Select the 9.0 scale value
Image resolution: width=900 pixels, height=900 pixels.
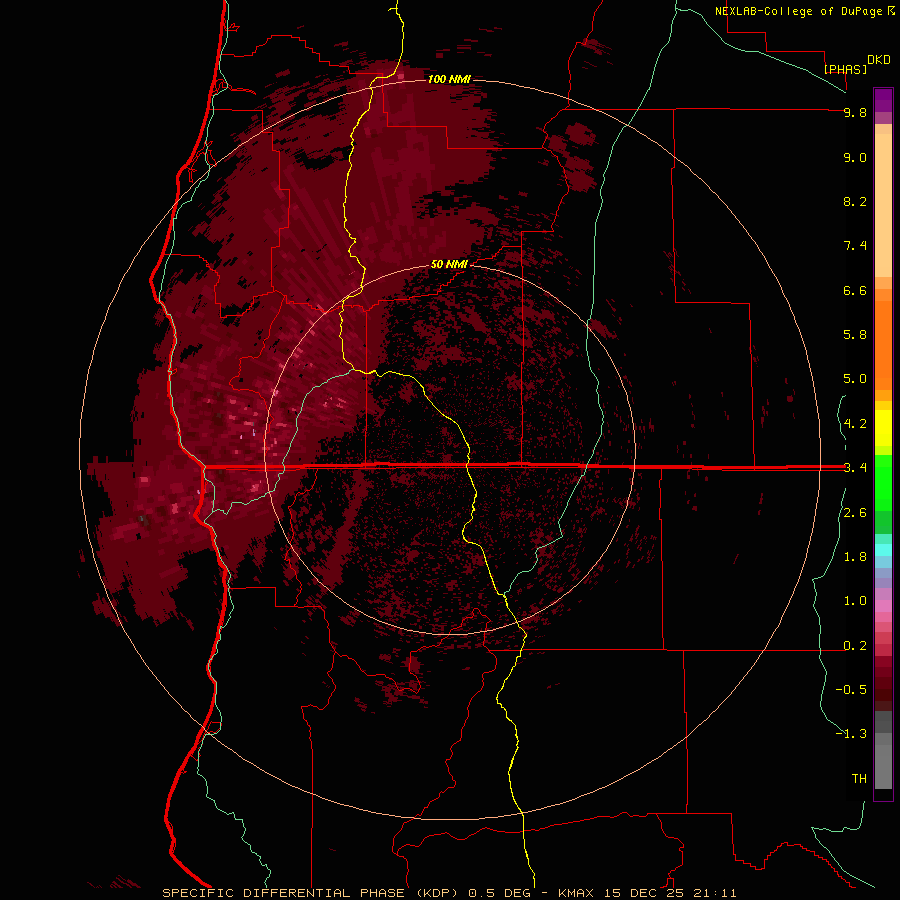pos(855,157)
